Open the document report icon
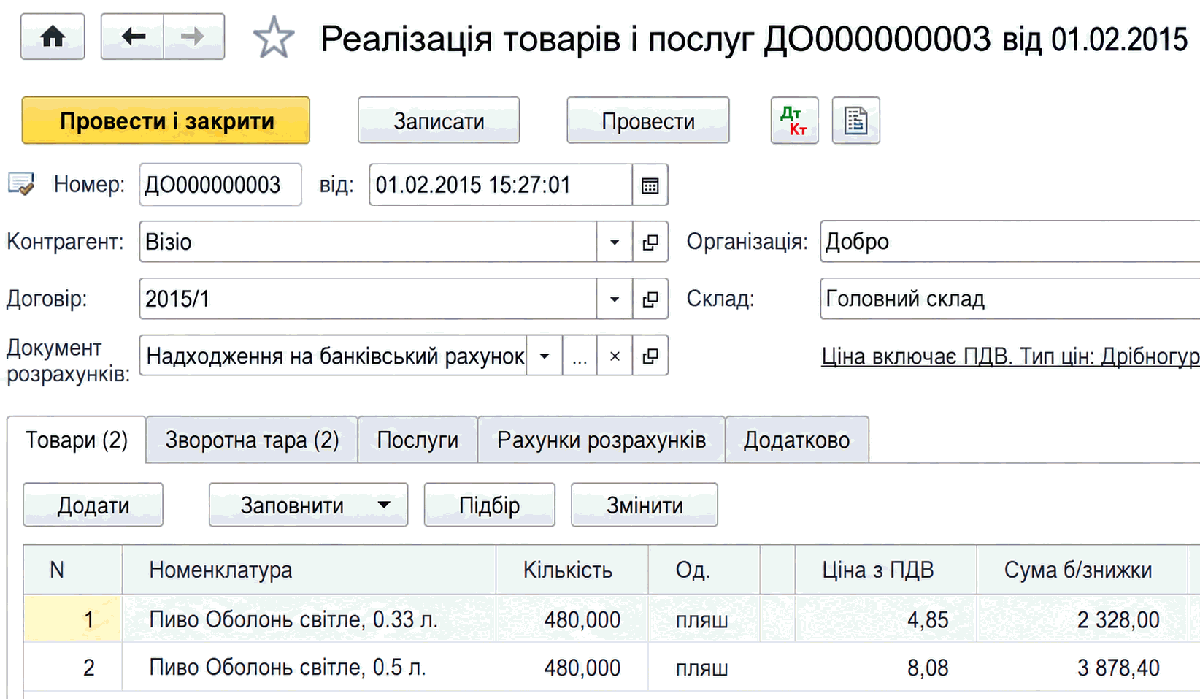The width and height of the screenshot is (1200, 699). coord(856,121)
